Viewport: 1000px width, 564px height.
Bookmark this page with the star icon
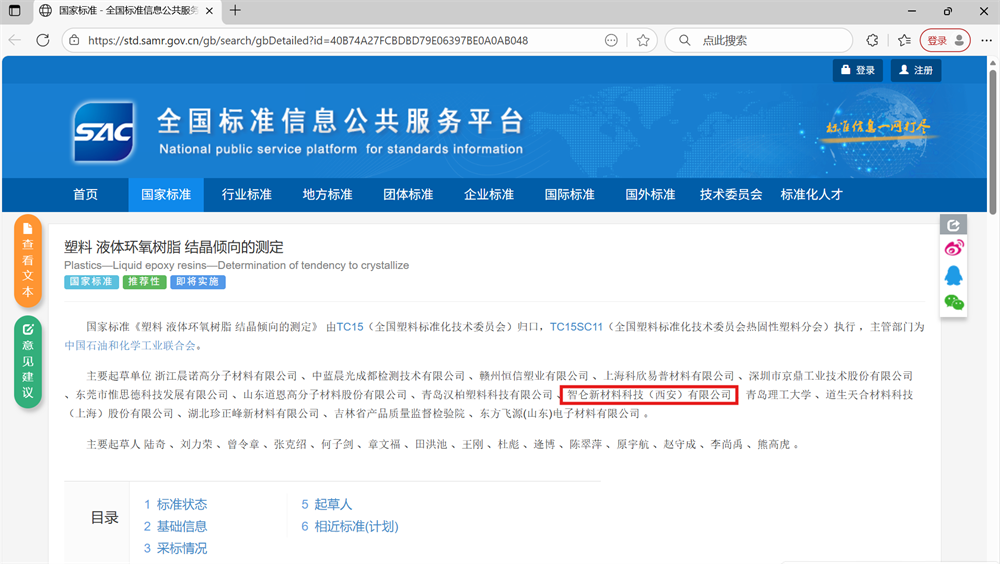643,41
